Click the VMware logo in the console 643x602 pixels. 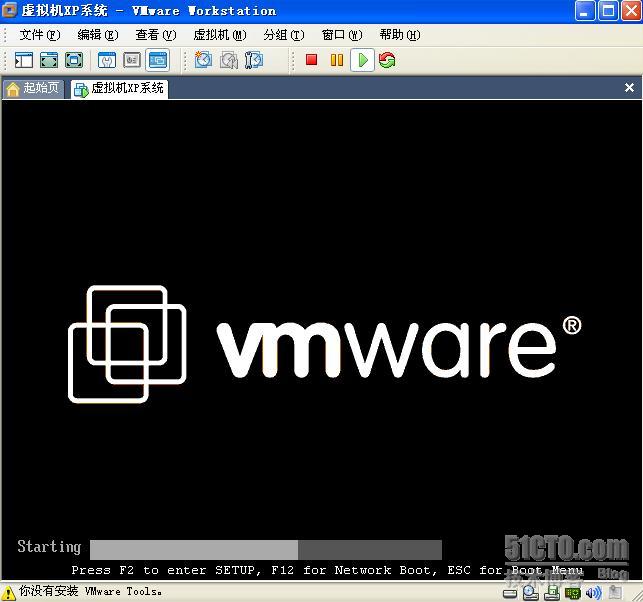(x=324, y=344)
